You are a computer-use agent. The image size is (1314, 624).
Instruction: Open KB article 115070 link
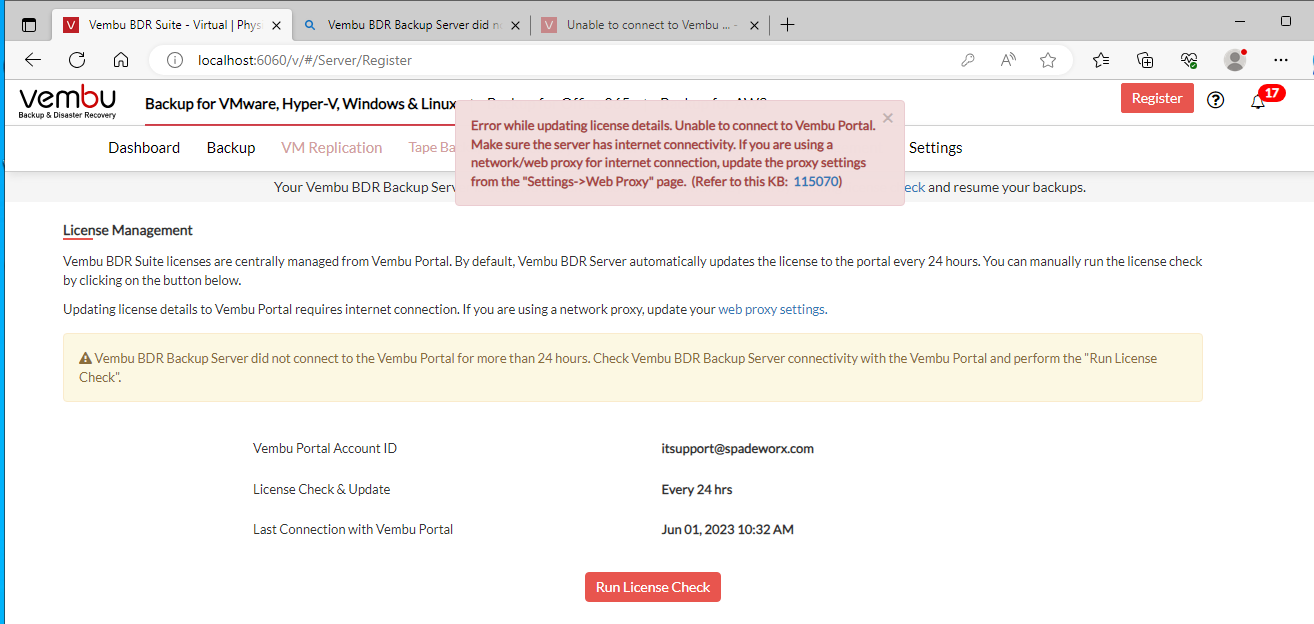817,182
